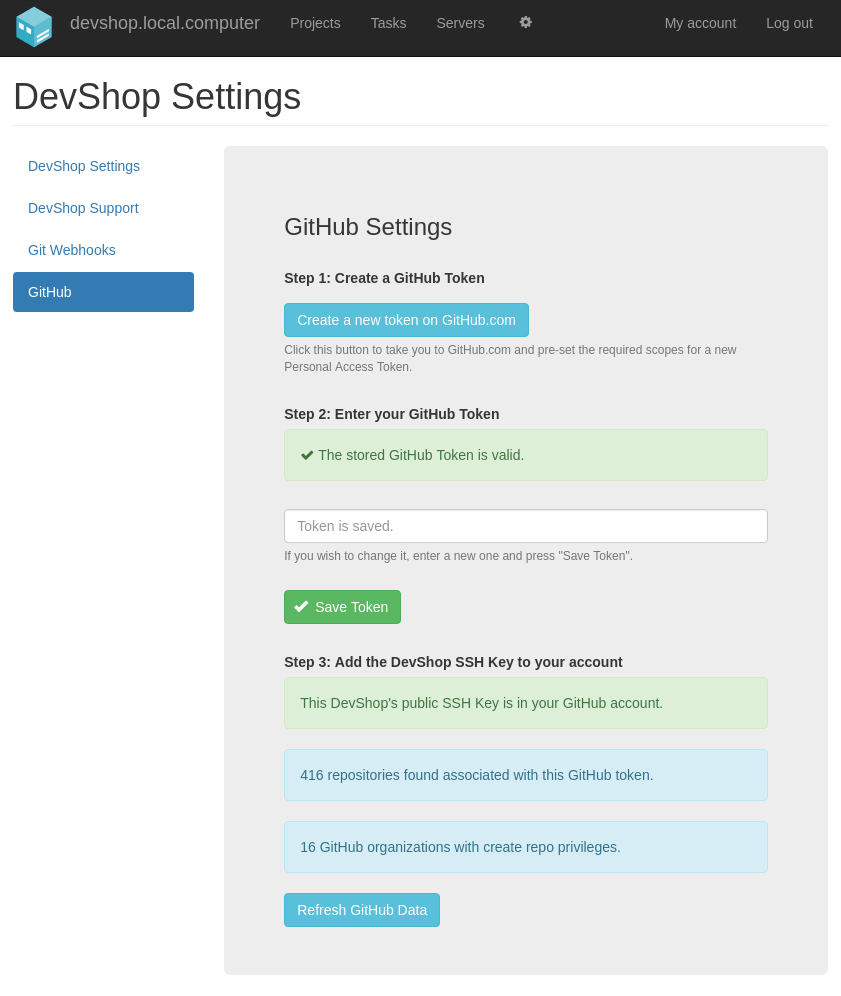
Task: Open the gear settings icon in navbar
Action: (x=525, y=23)
